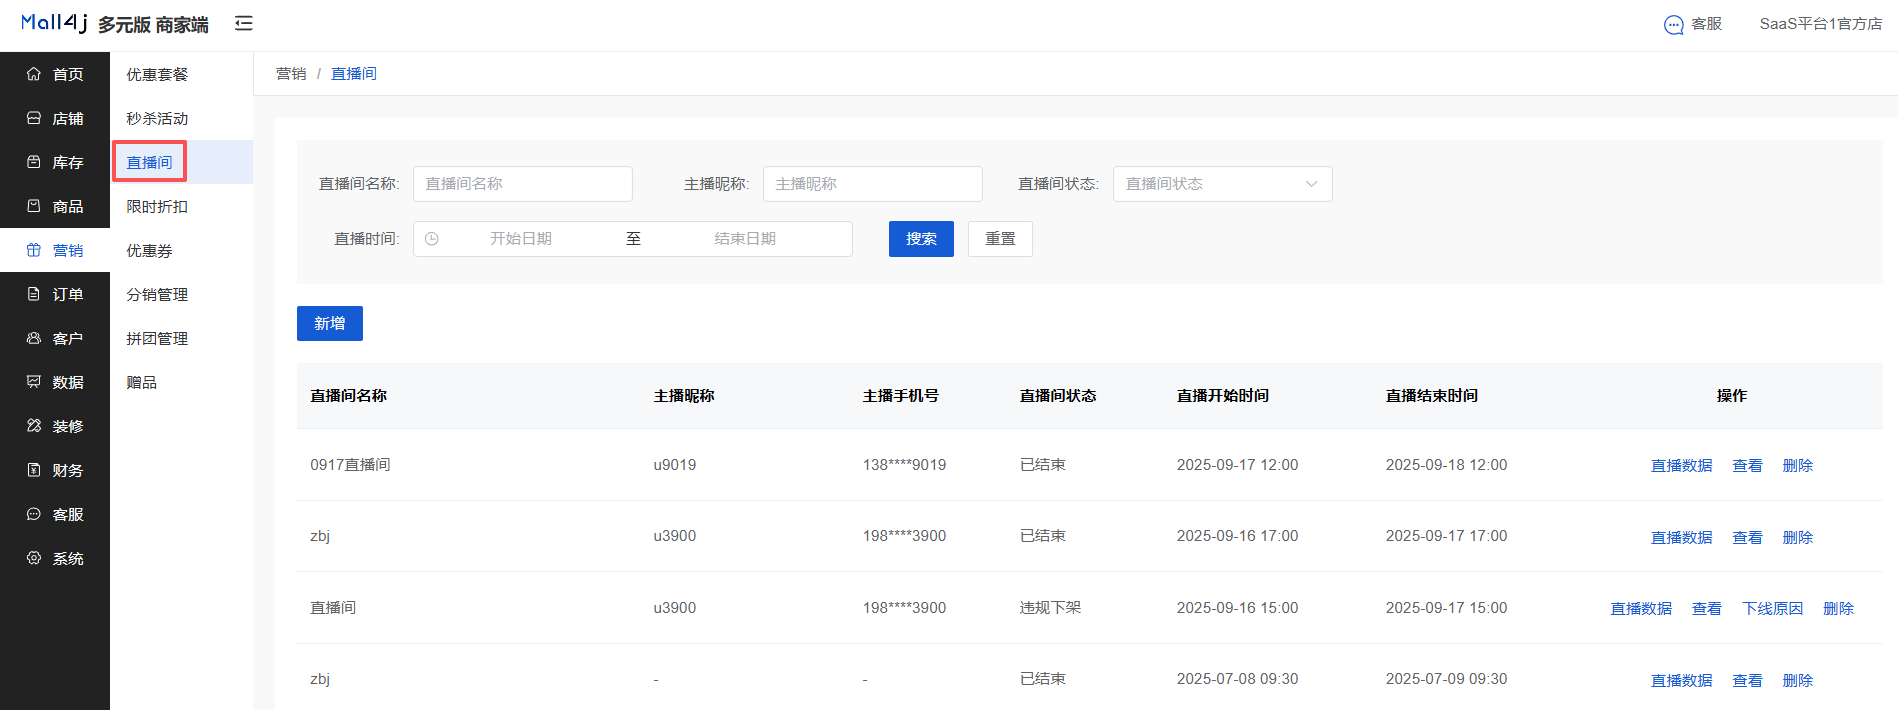Click the chevron arrow of 直播间状态 select
Viewport: 1898px width, 710px height.
[1311, 184]
